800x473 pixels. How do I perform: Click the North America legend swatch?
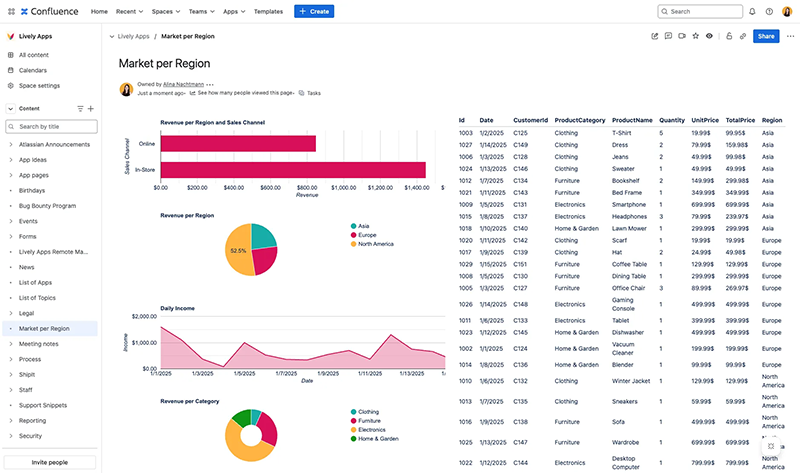[353, 244]
